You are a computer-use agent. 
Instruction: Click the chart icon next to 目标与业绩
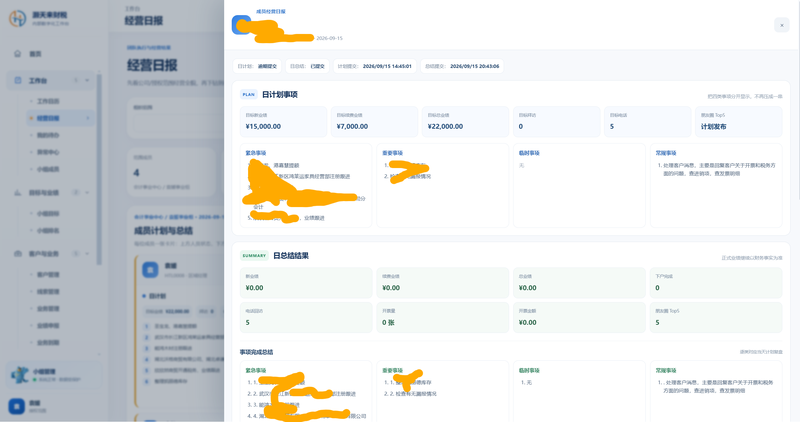click(x=18, y=192)
